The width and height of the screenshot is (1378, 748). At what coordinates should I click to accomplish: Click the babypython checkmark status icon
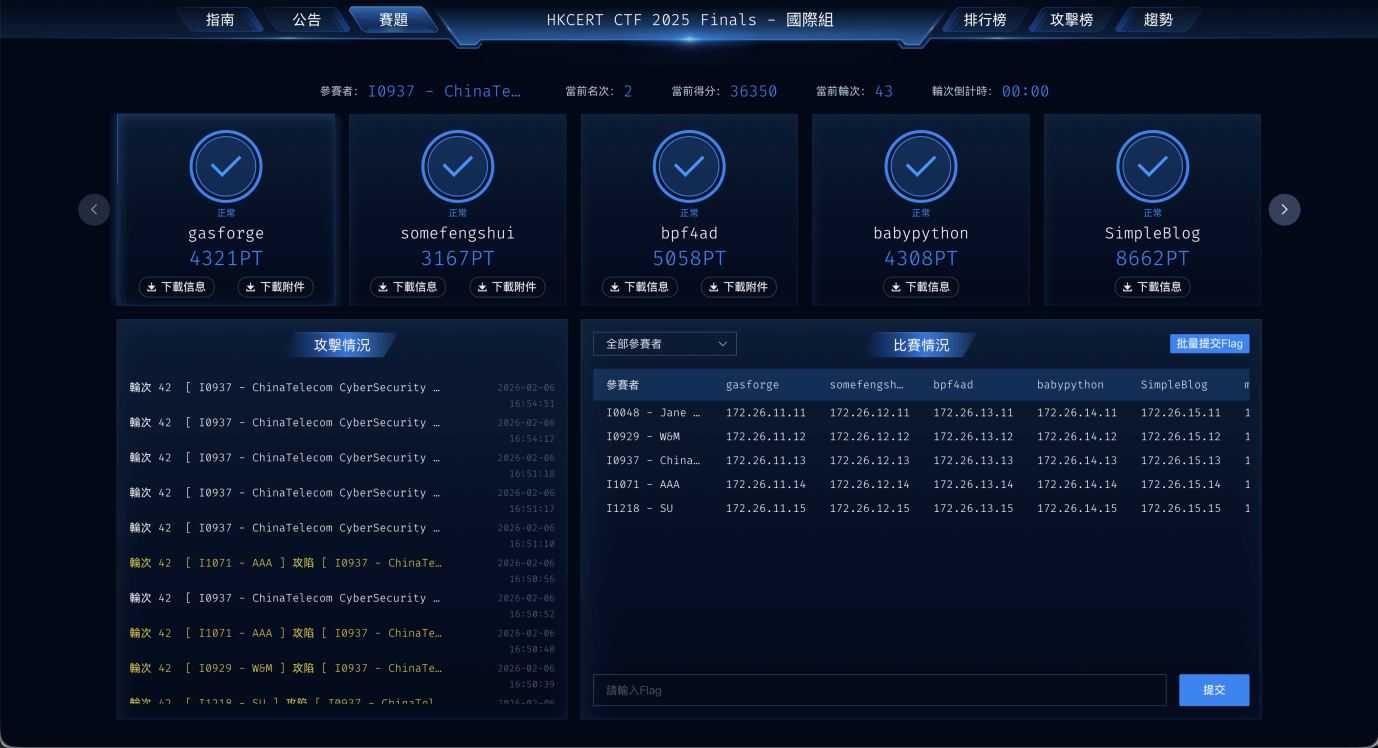tap(921, 166)
